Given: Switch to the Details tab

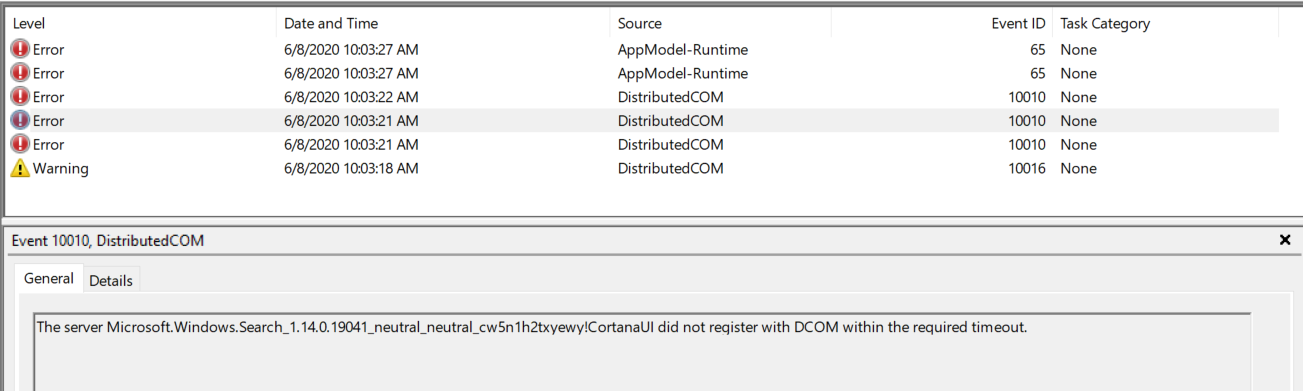Looking at the screenshot, I should click(x=111, y=280).
